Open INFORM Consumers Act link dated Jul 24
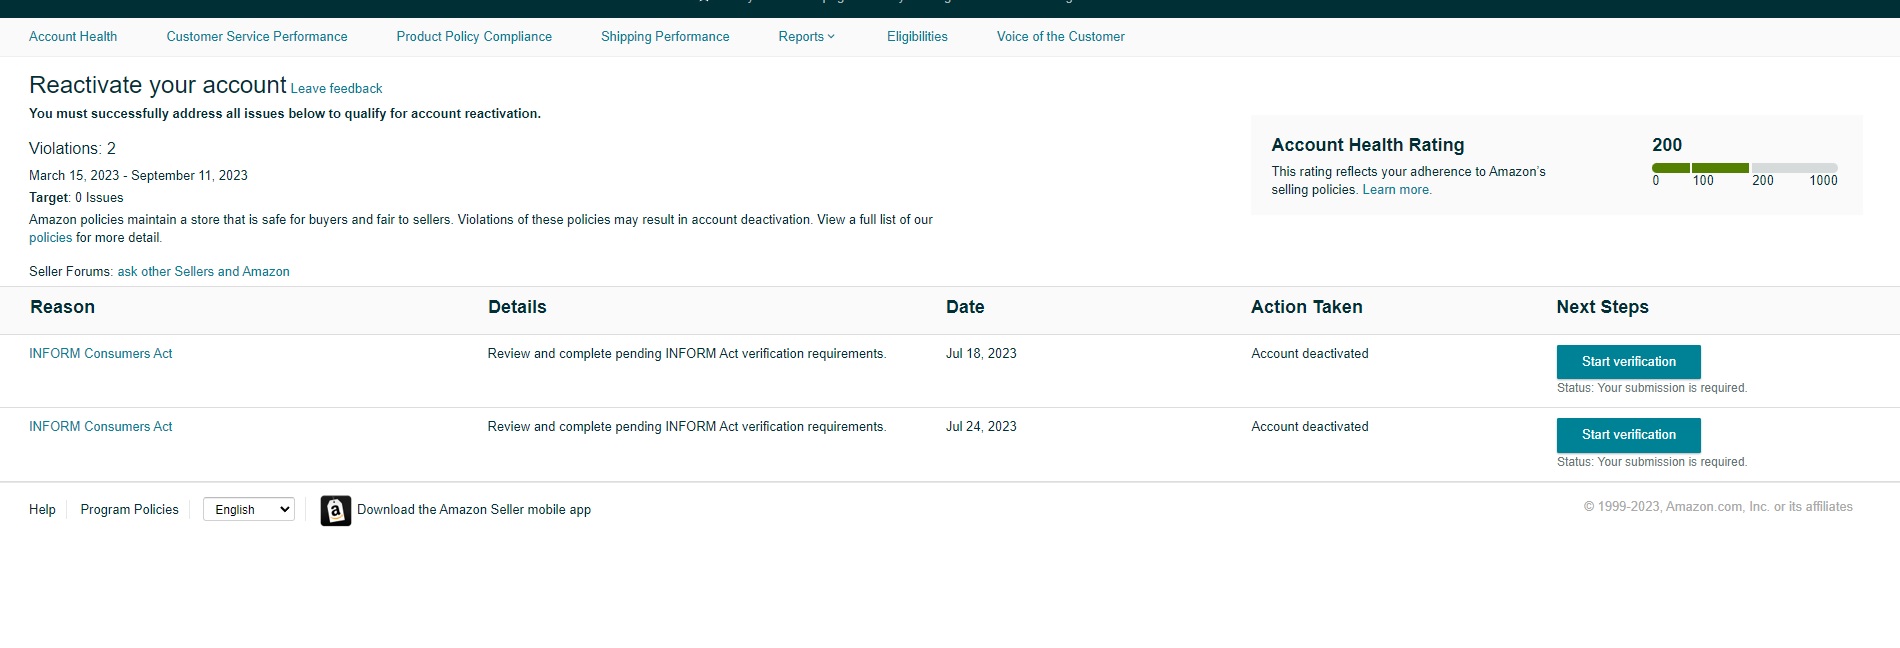This screenshot has width=1900, height=648. 100,427
